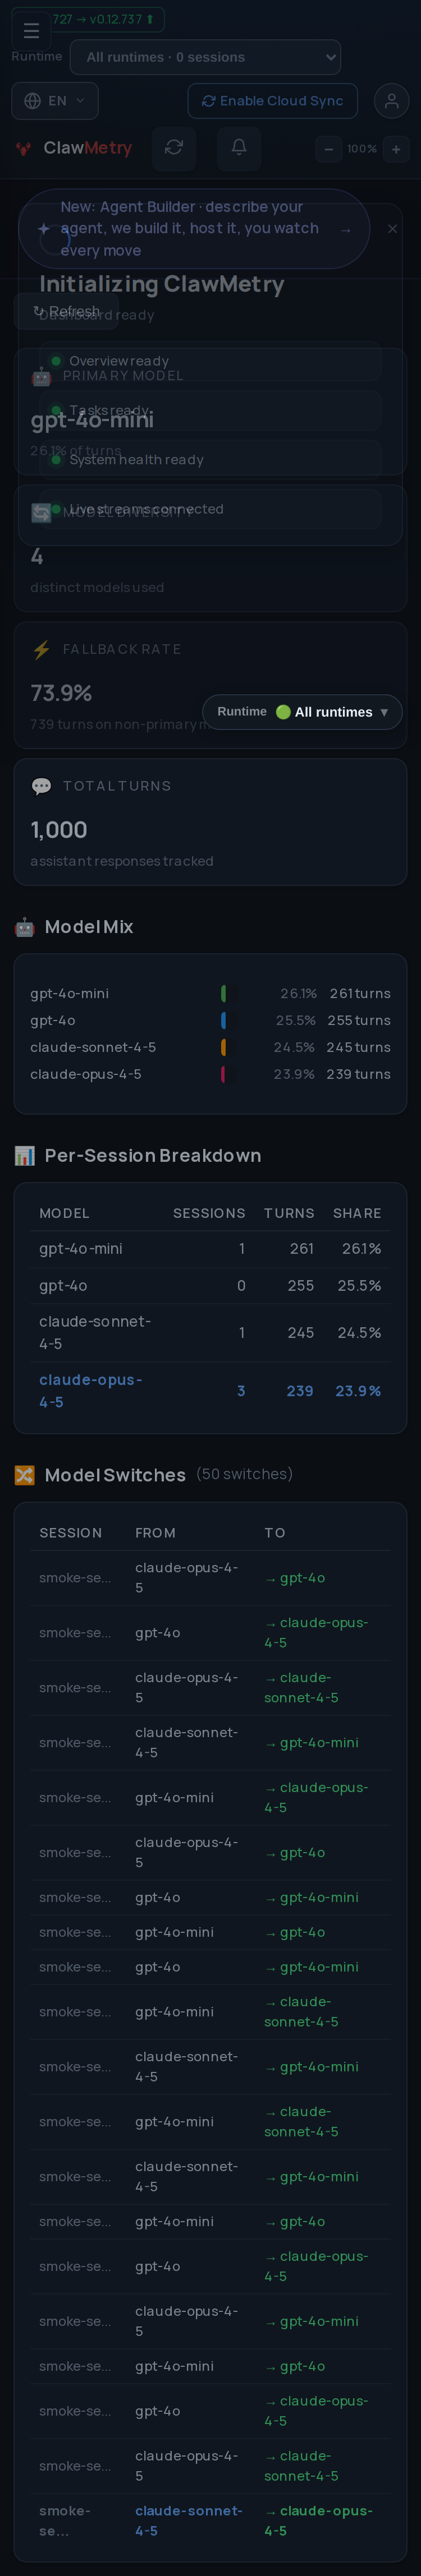
Task: Select the claude-opus-4-5 row in Per-Session Breakdown
Action: click(210, 1391)
